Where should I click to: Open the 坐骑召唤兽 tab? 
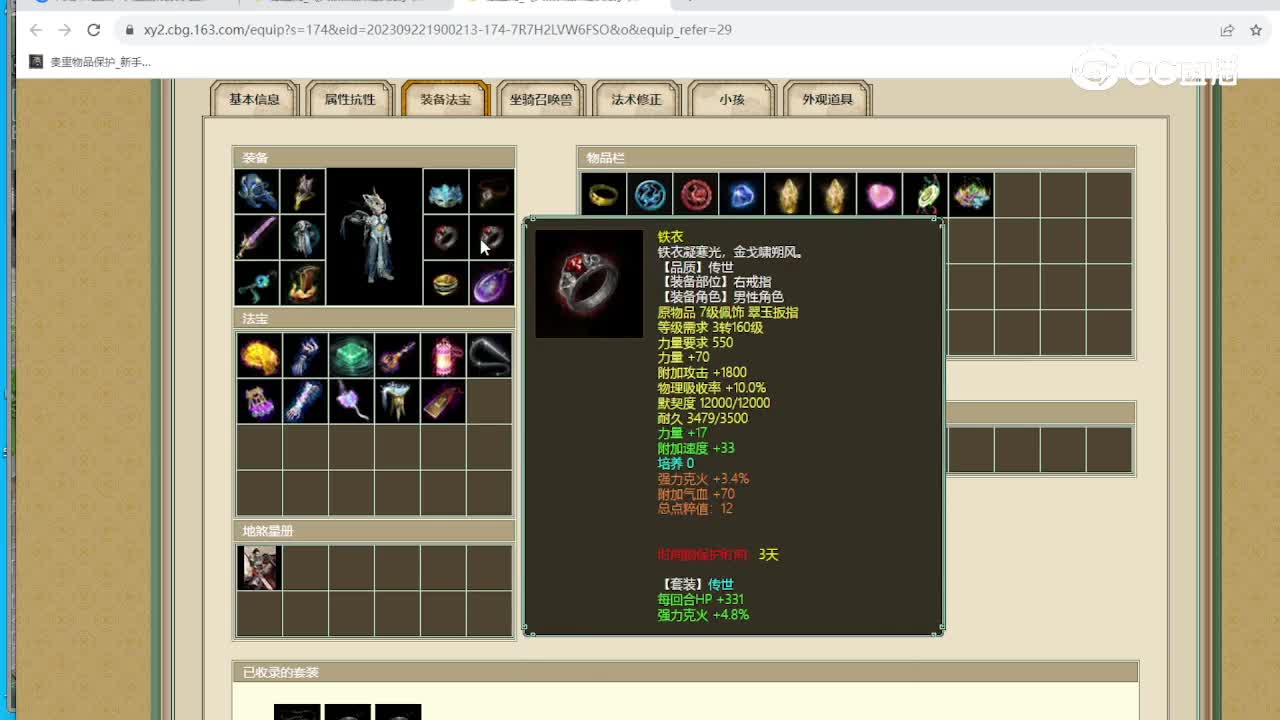click(x=541, y=99)
